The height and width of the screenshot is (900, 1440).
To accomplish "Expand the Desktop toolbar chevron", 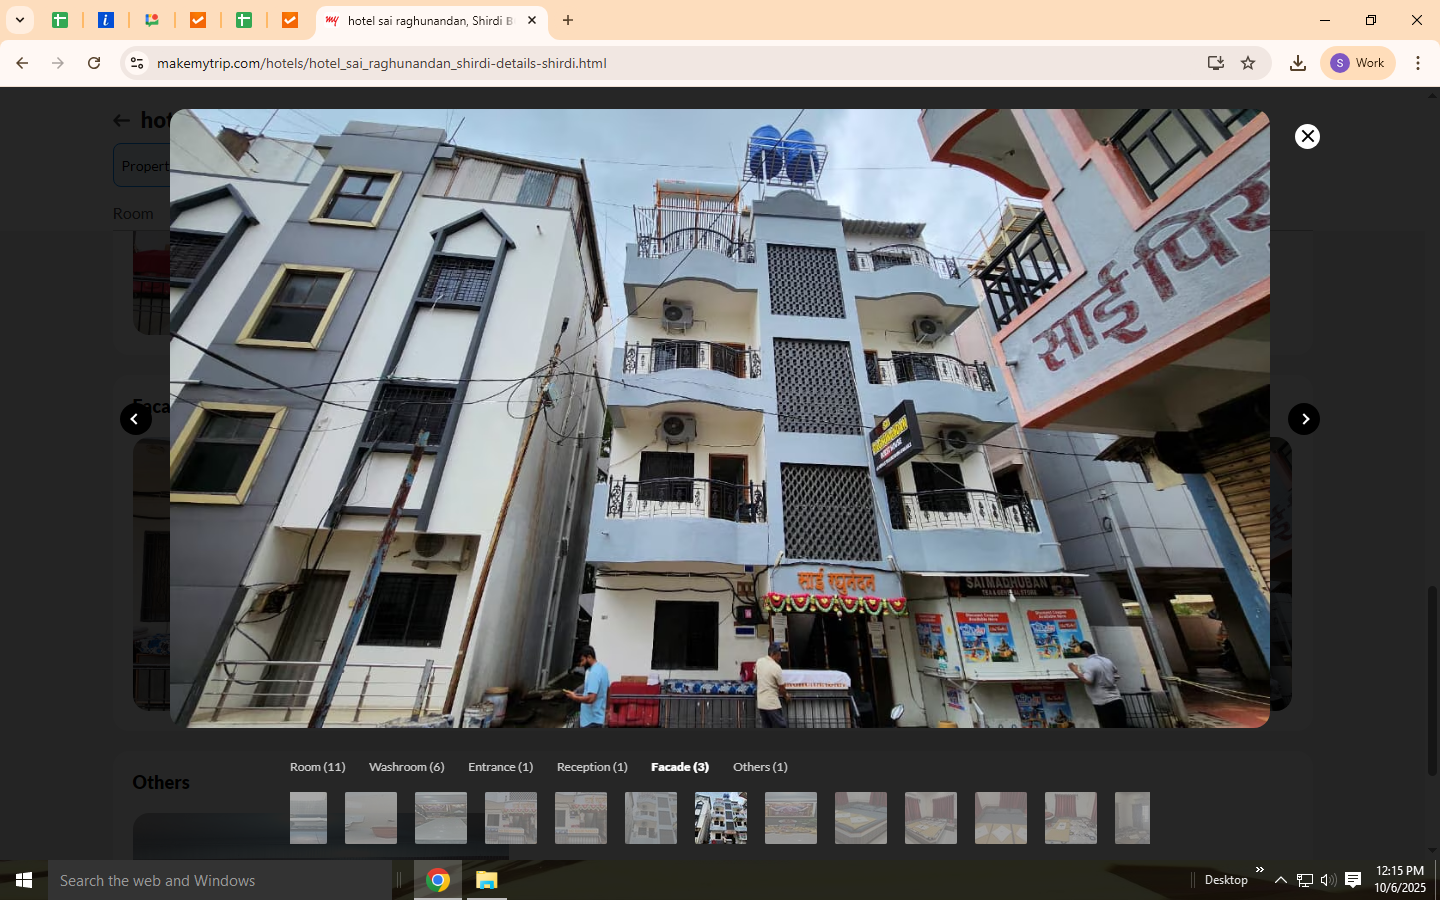I will pyautogui.click(x=1259, y=870).
